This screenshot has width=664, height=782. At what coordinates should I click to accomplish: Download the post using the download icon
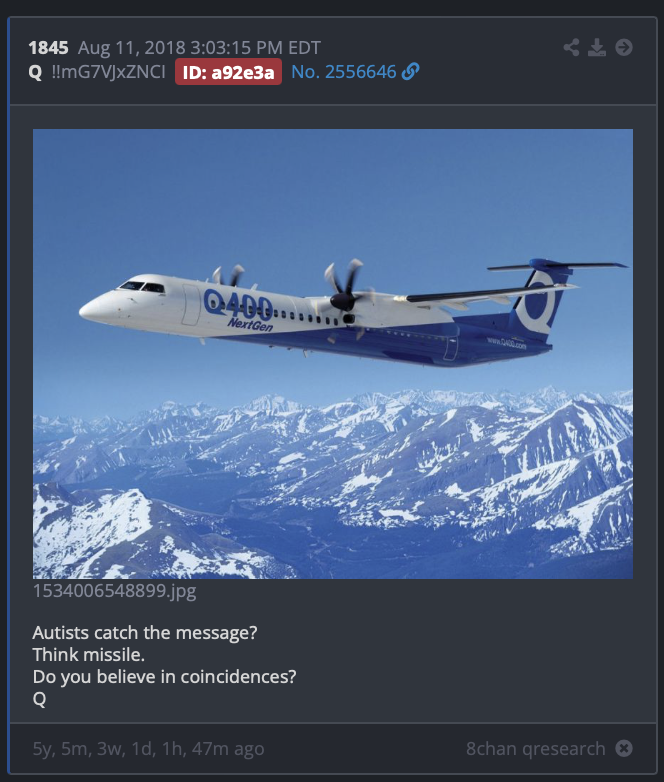(x=597, y=47)
